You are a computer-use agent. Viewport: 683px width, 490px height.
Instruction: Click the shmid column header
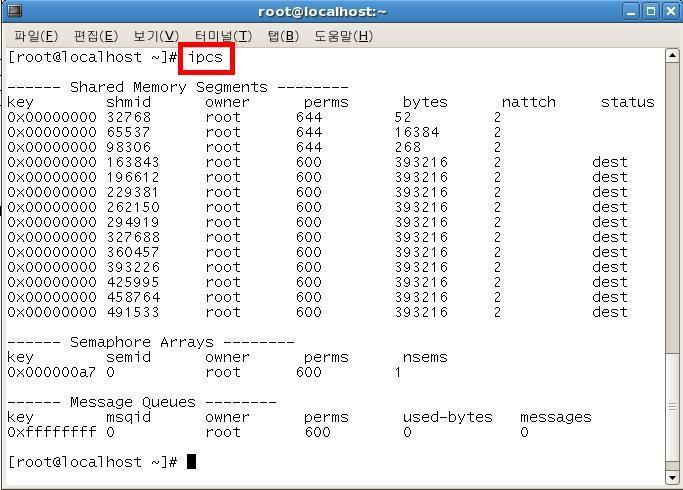[x=128, y=102]
